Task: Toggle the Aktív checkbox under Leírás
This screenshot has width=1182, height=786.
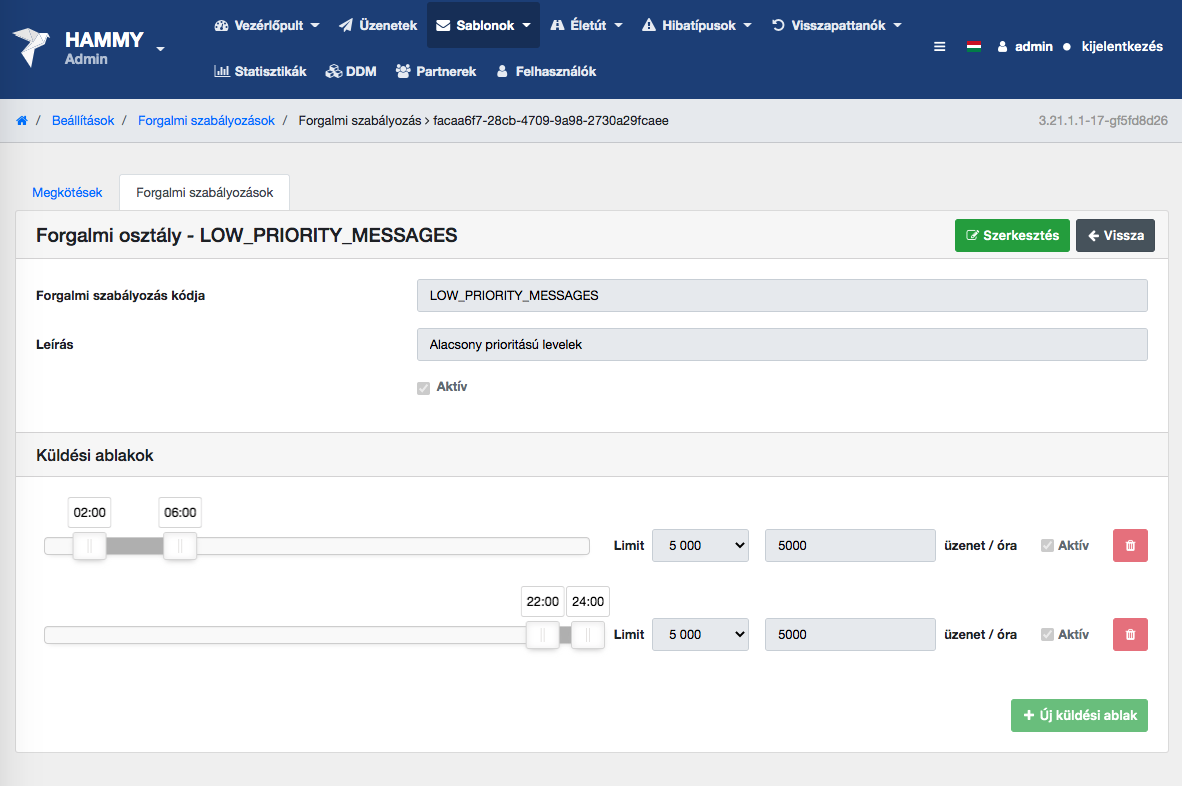Action: coord(423,388)
